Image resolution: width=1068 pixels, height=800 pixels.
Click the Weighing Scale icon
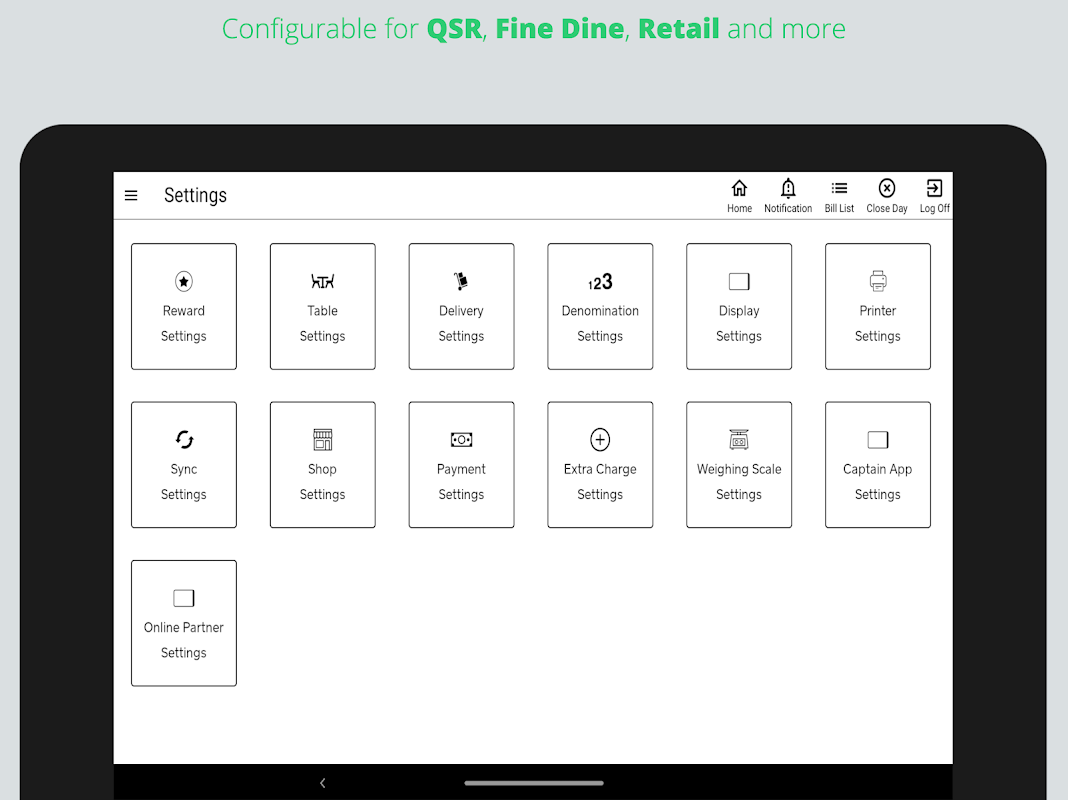[x=739, y=440]
